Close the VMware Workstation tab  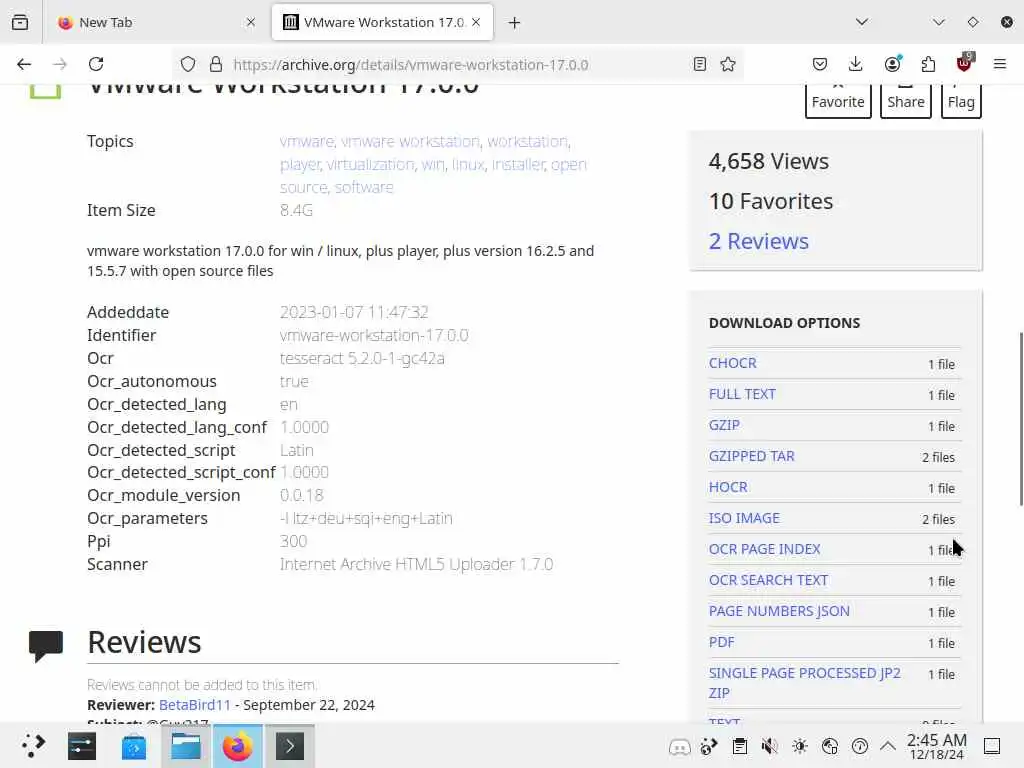click(476, 22)
